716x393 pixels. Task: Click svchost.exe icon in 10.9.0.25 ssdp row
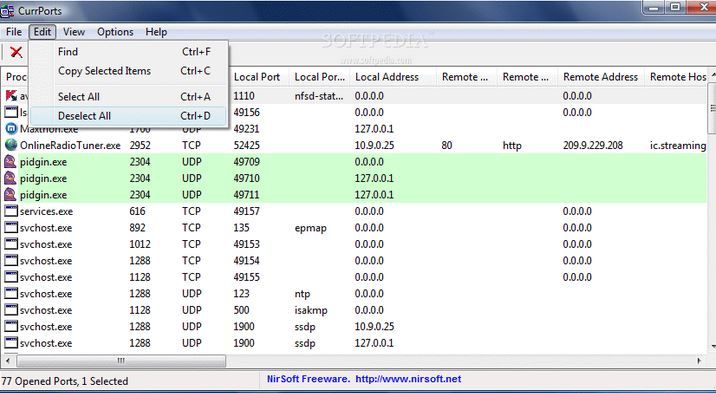click(x=11, y=326)
